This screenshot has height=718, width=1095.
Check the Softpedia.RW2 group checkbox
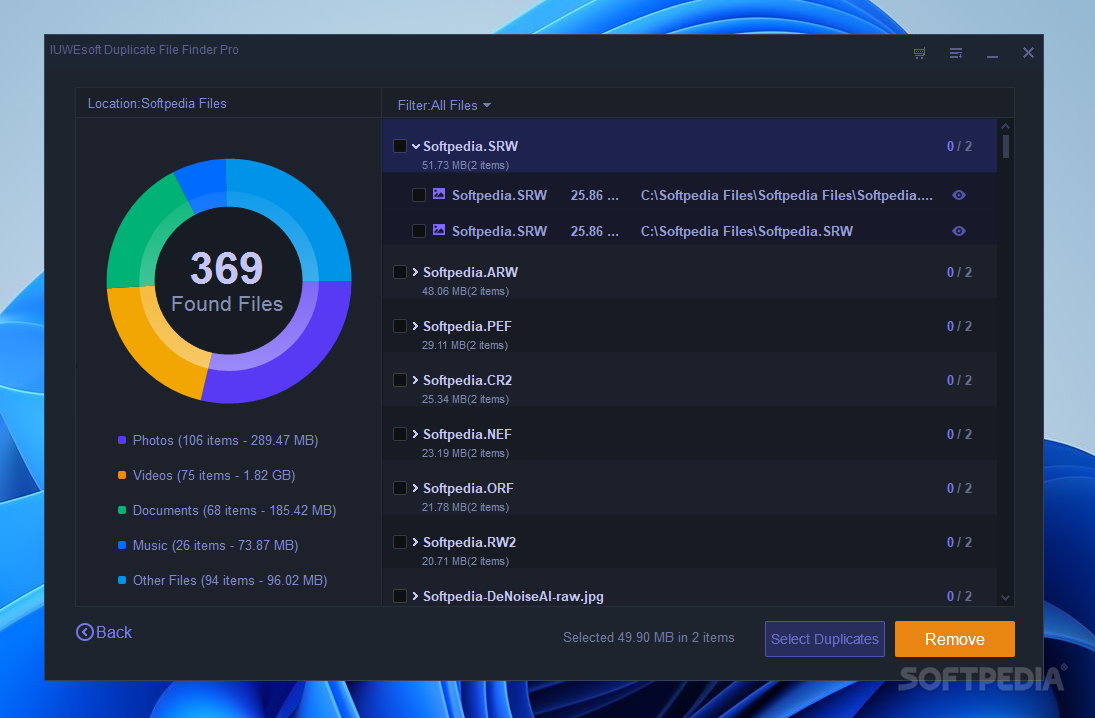[x=400, y=542]
